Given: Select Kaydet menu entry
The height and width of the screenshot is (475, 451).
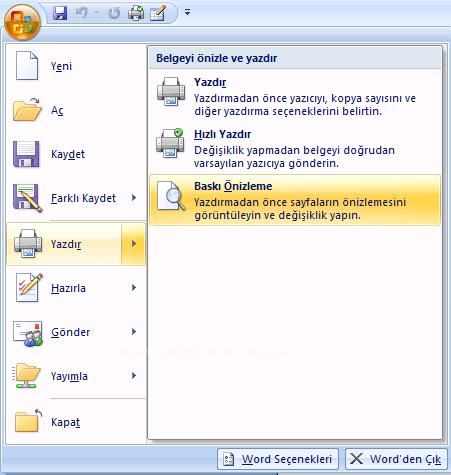Looking at the screenshot, I should click(68, 154).
